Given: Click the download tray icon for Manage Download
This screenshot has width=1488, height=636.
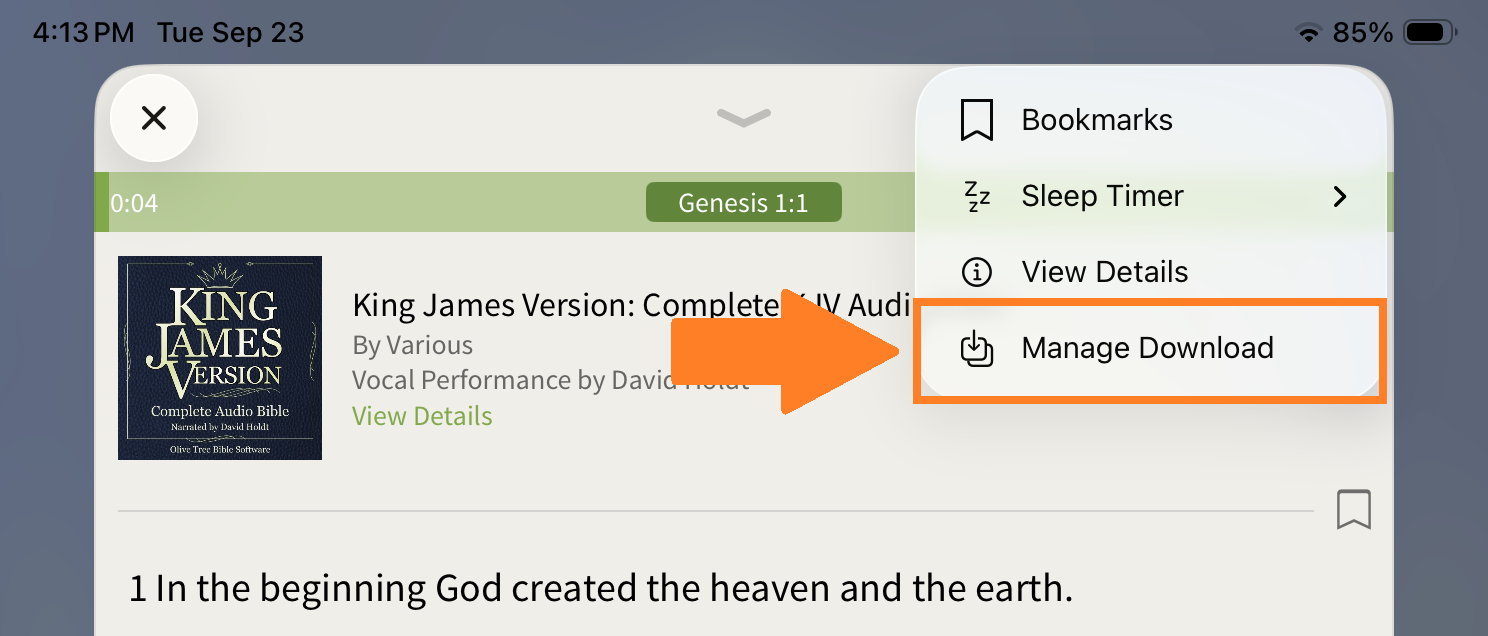Looking at the screenshot, I should [976, 348].
